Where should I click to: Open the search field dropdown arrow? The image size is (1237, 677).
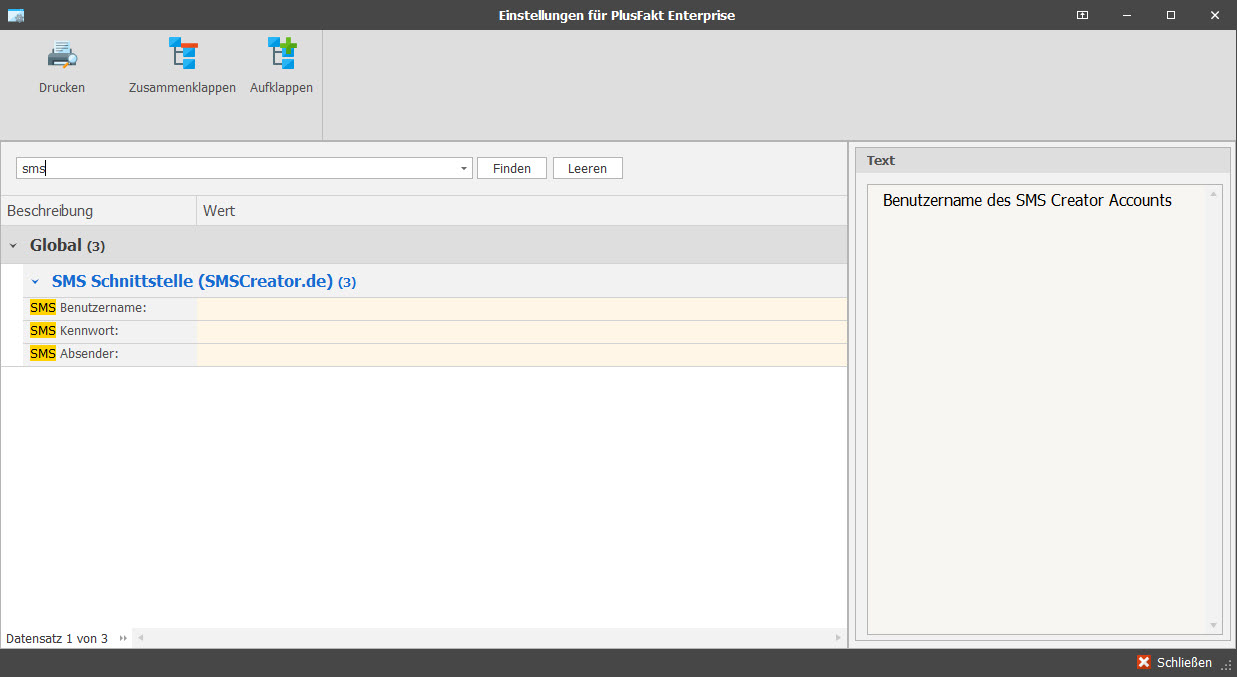click(464, 169)
